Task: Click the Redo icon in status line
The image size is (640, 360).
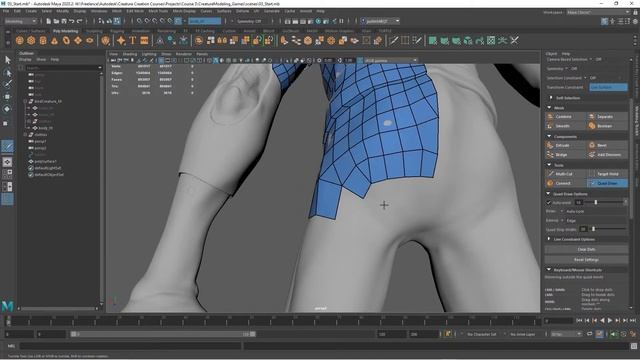Action: 80,21
